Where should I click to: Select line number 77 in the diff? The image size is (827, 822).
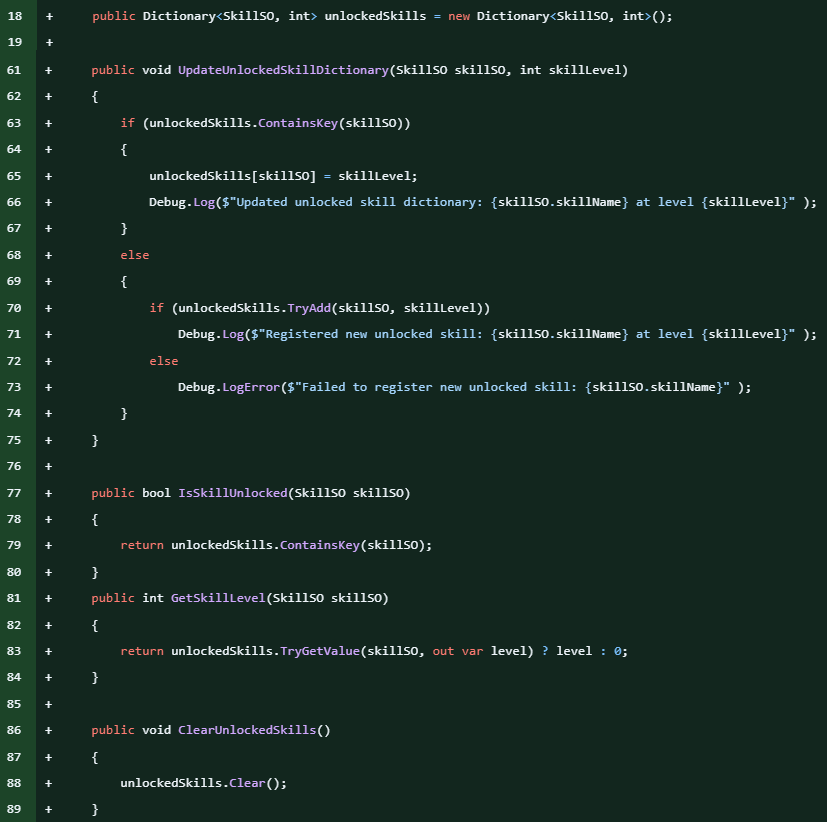point(14,493)
